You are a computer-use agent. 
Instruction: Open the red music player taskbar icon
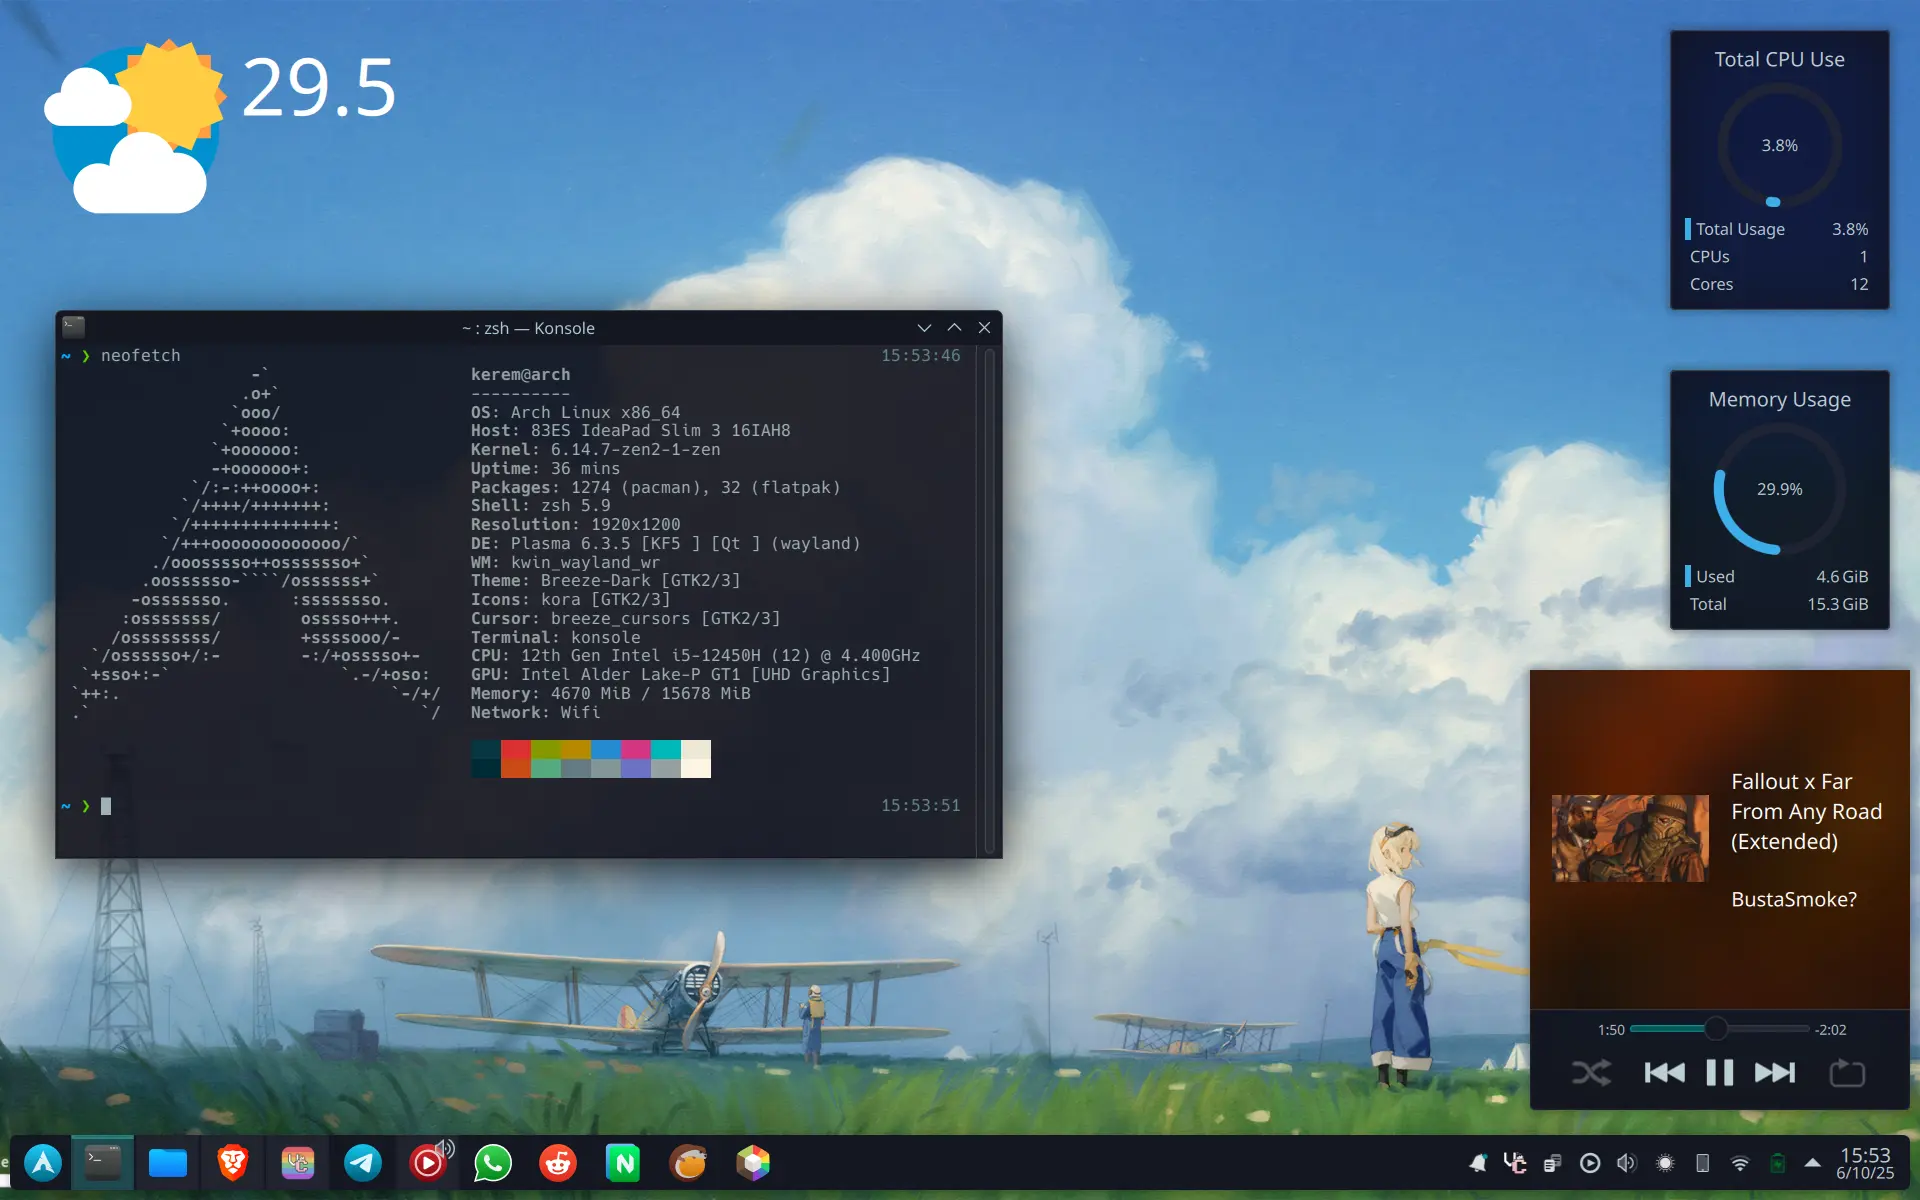click(427, 1164)
